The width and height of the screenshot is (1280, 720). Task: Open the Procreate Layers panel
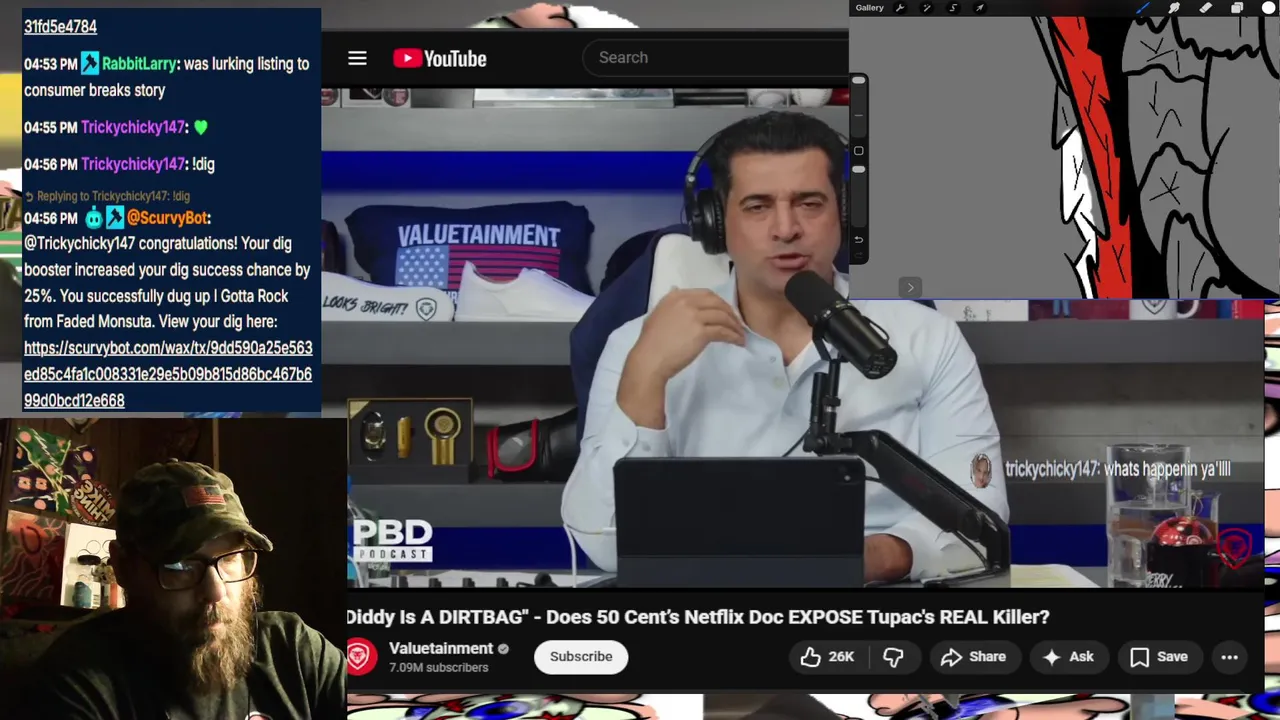(1237, 8)
